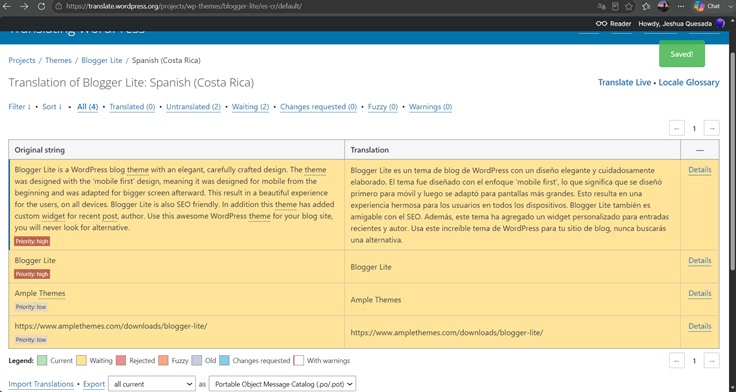Open the 'all current' export dropdown
Screen dimensions: 736x392
152,384
